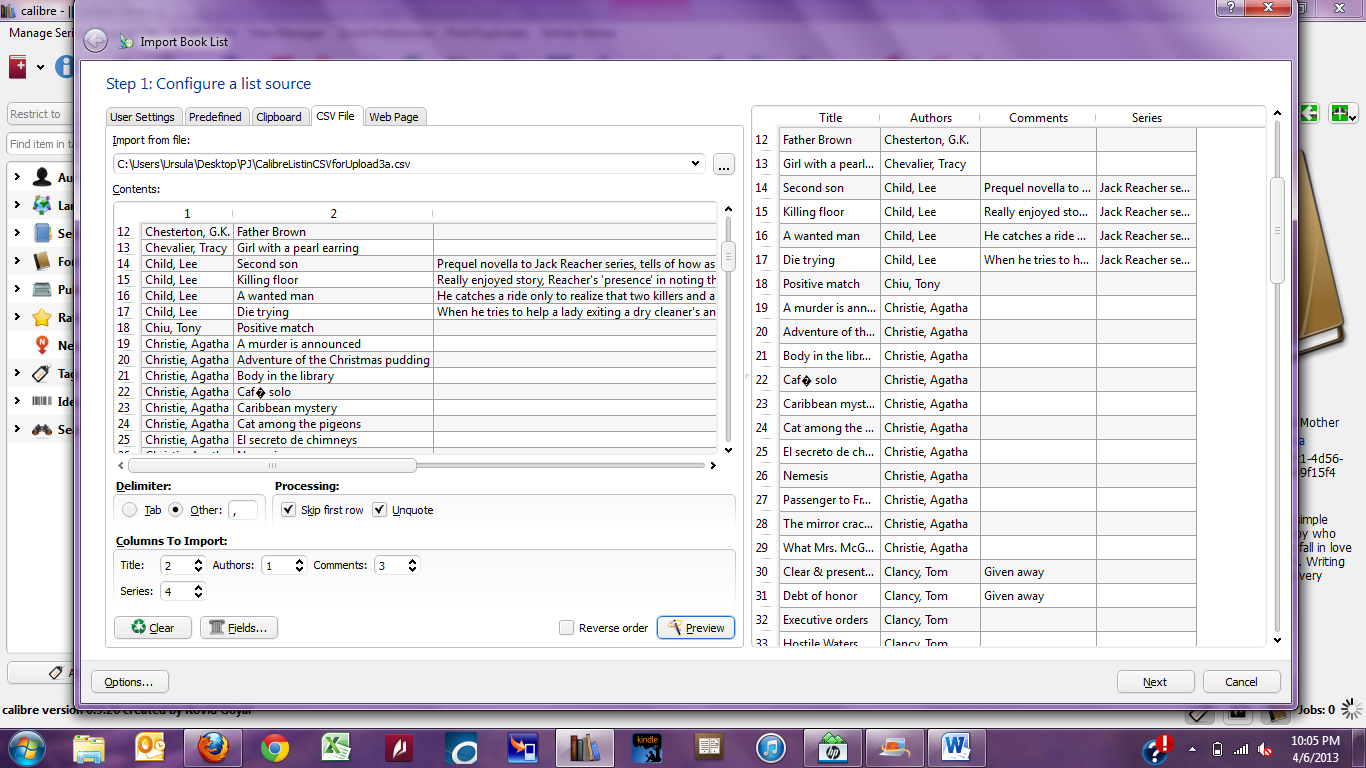This screenshot has height=768, width=1366.
Task: Select the Other delimiter radio button
Action: (x=176, y=510)
